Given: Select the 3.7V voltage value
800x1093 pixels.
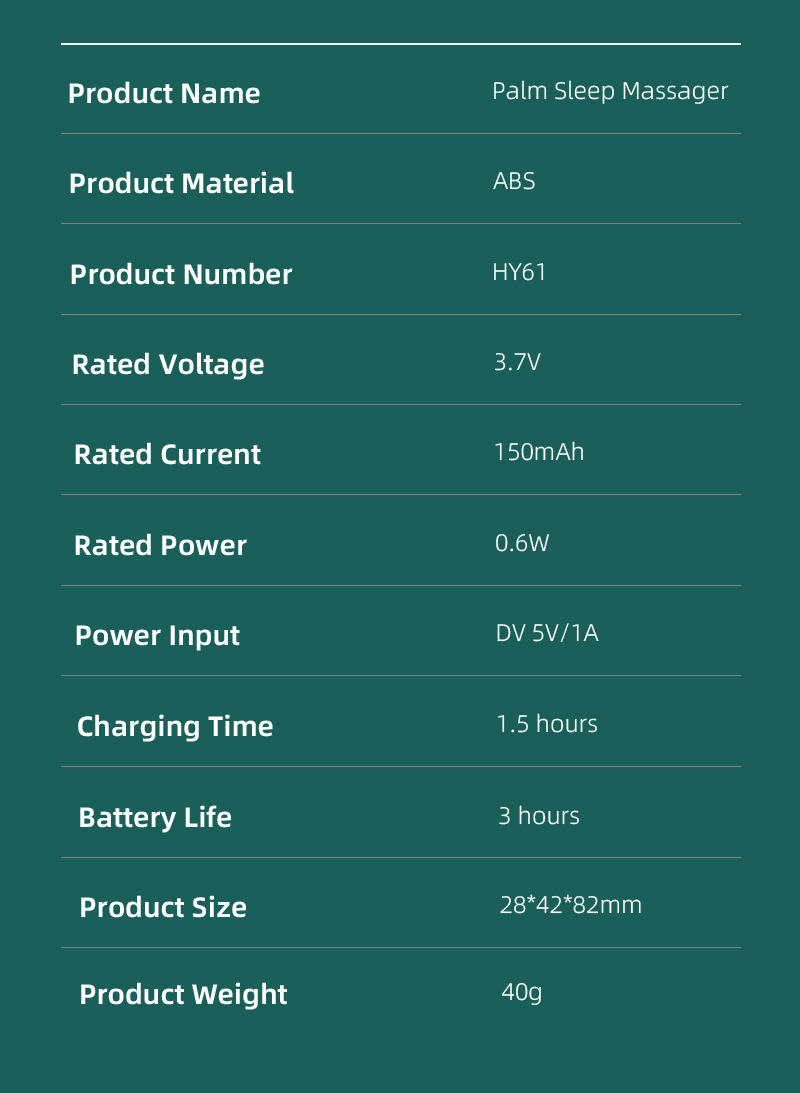Looking at the screenshot, I should 516,362.
